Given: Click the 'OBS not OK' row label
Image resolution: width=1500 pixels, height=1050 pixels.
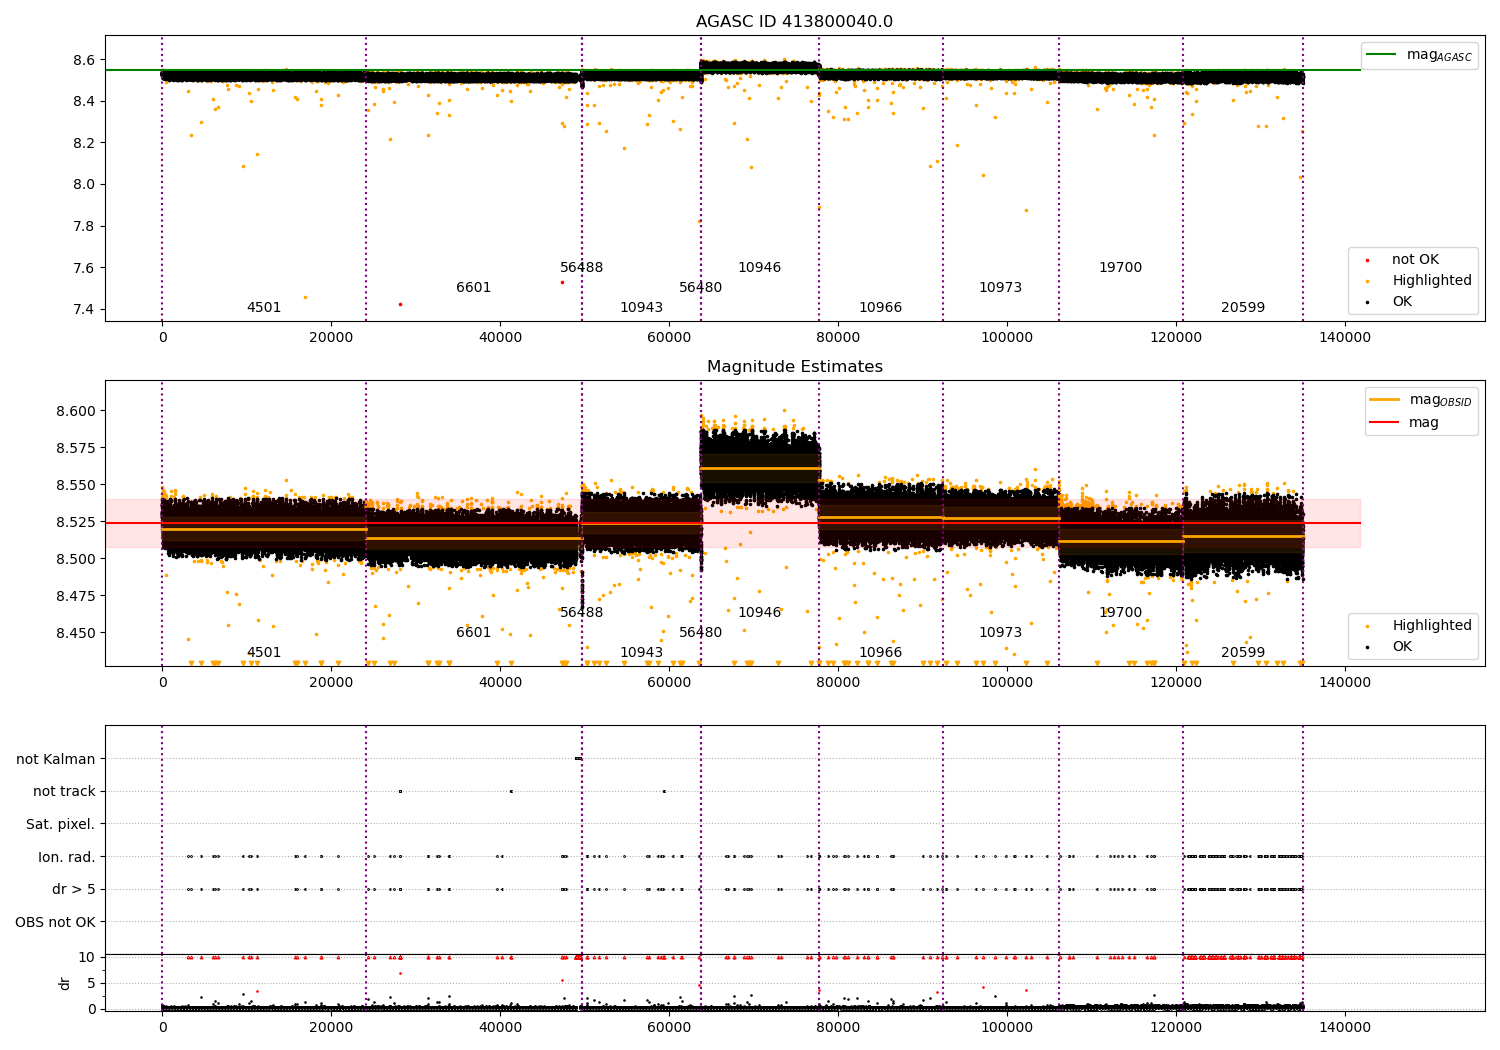Looking at the screenshot, I should [55, 923].
